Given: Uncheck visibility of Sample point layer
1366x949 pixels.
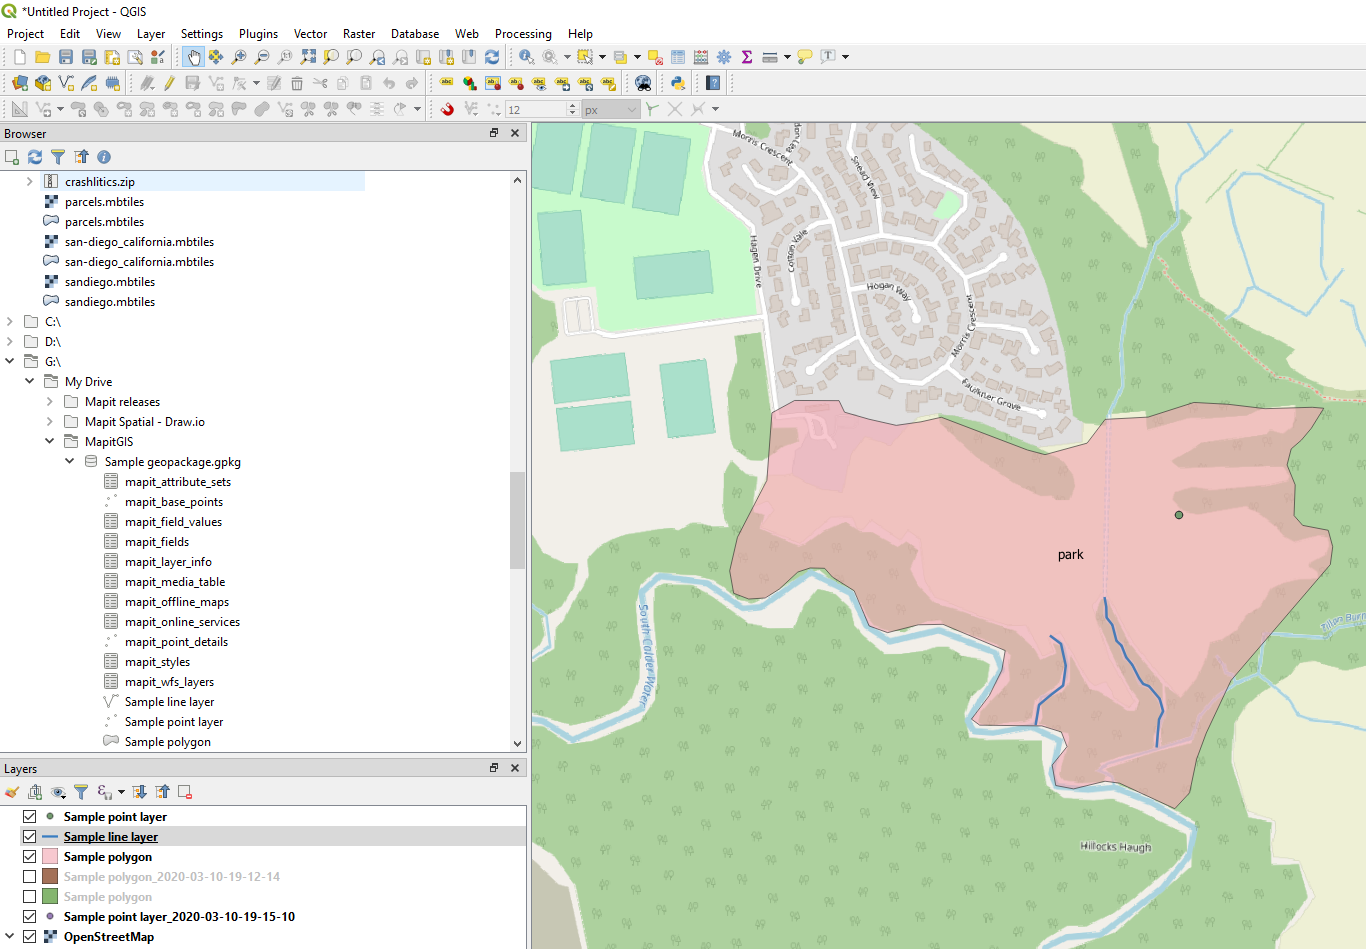Looking at the screenshot, I should point(27,816).
